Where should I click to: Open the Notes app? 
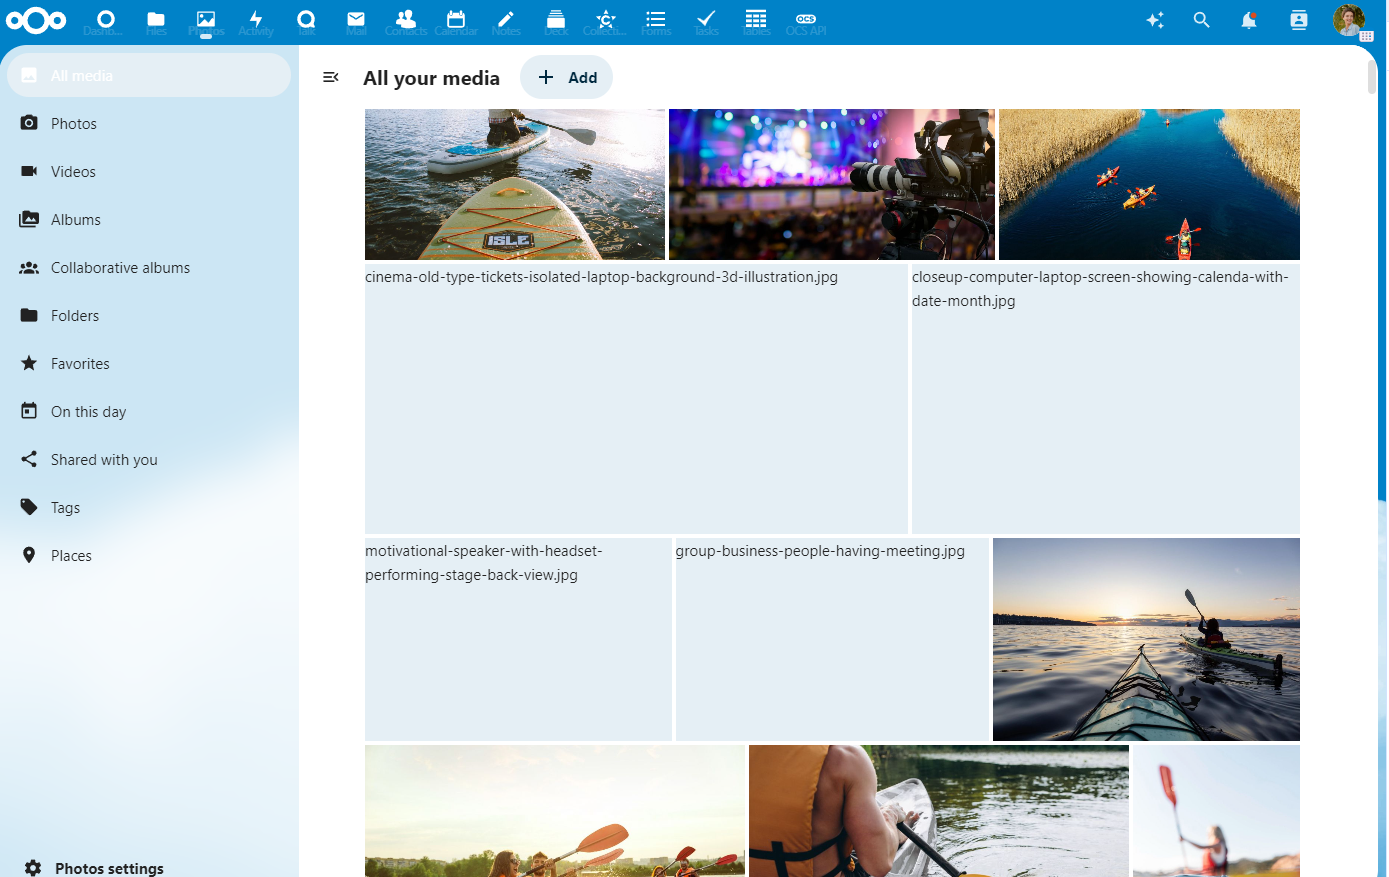[506, 20]
